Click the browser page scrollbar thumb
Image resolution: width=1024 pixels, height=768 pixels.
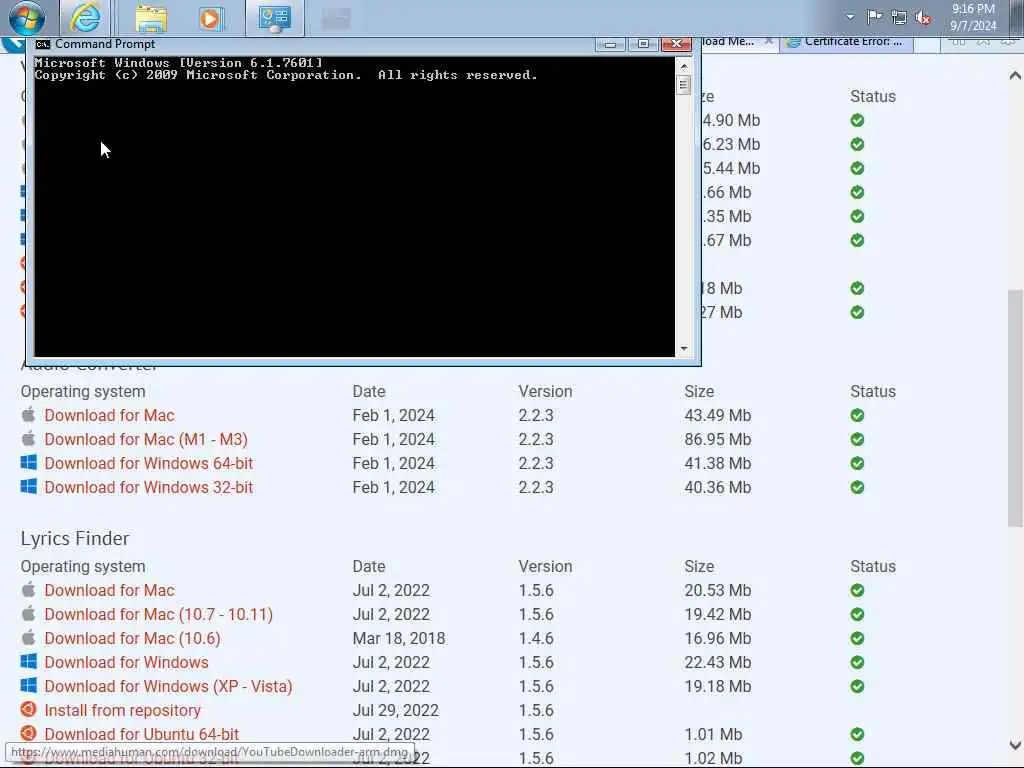click(1015, 408)
